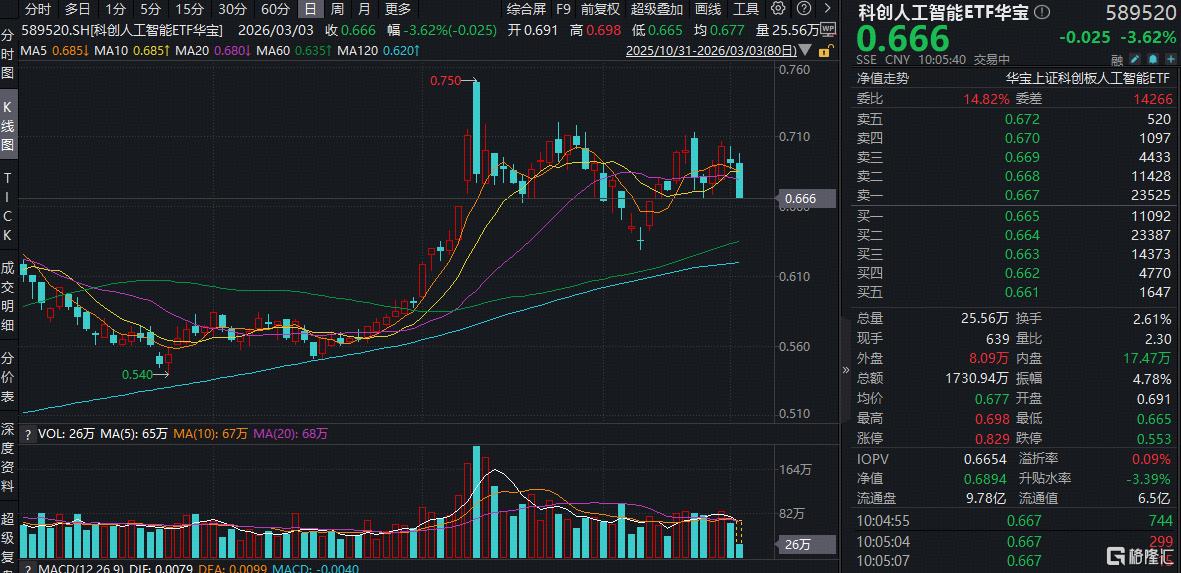Open 分价表 in left sidebar
The image size is (1181, 573).
coord(8,375)
